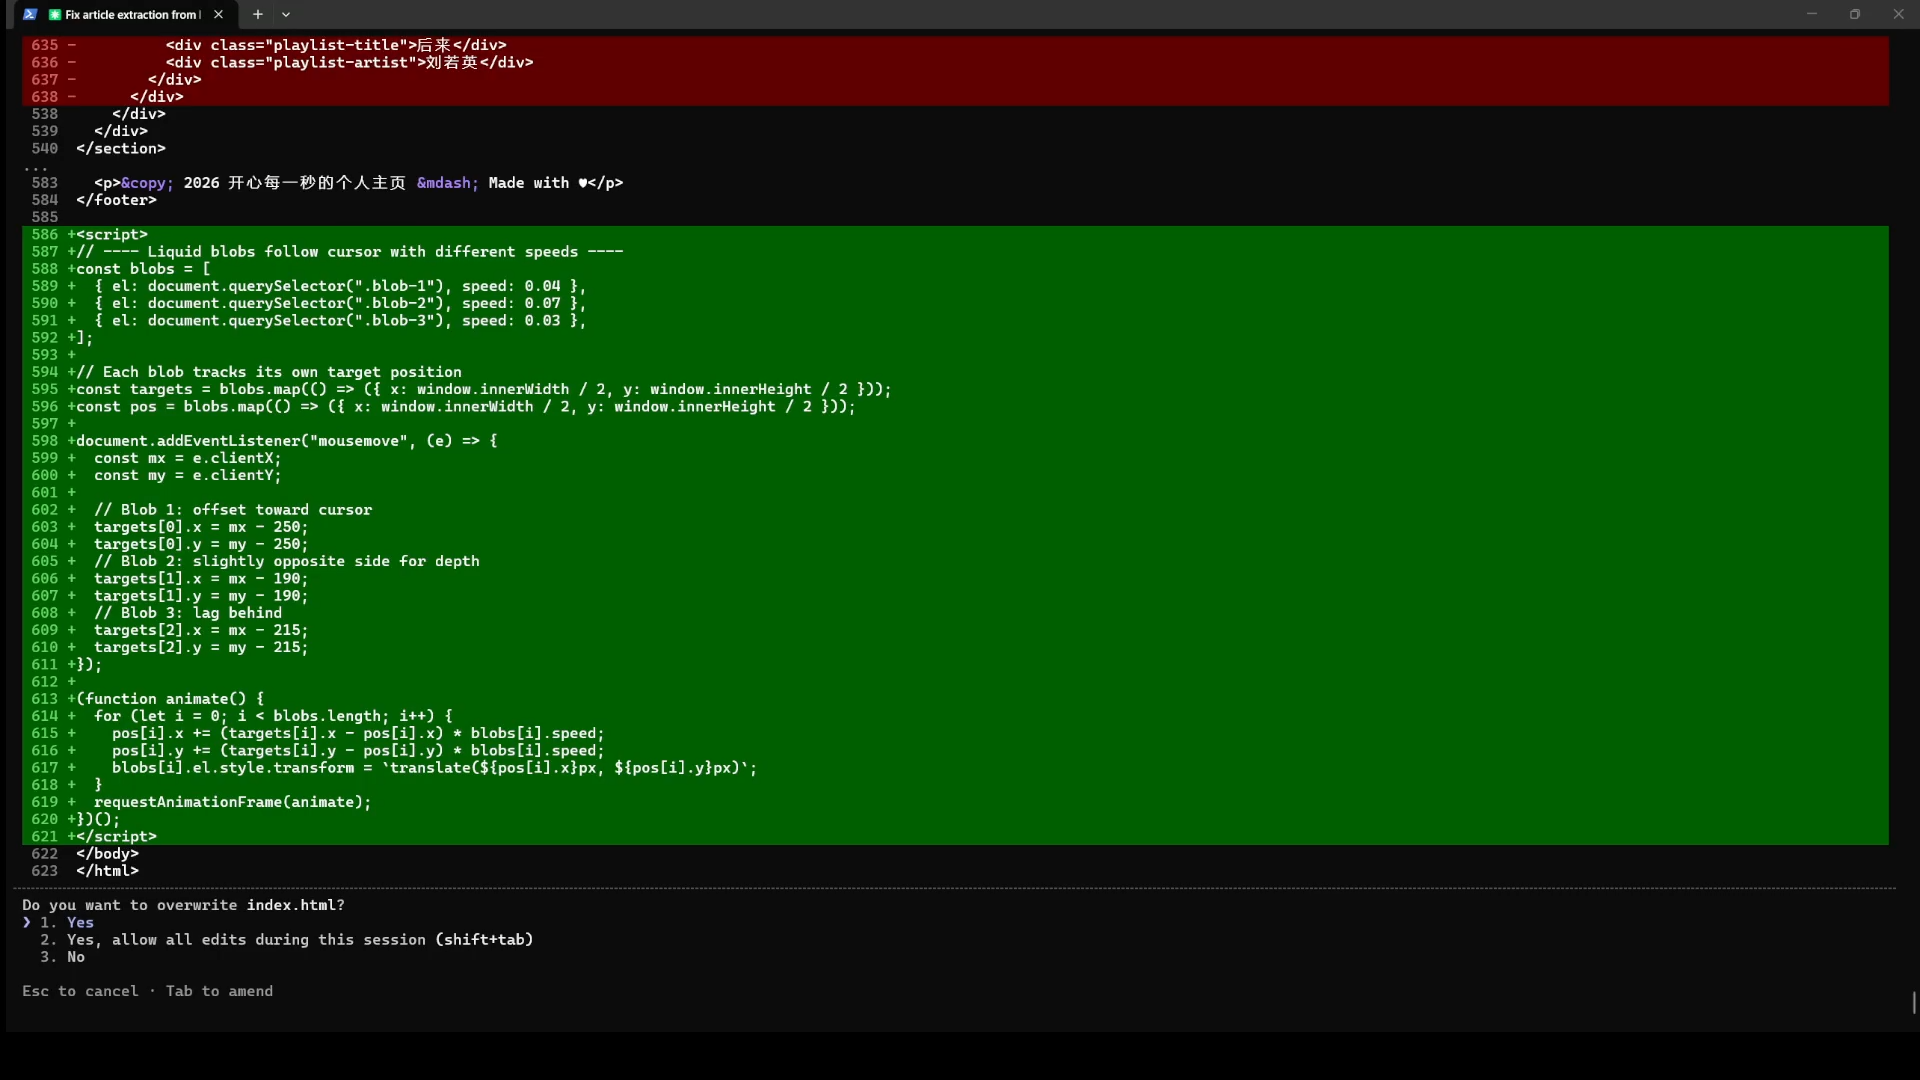Click the 'pos[i].x +=' update line
1920x1080 pixels.
[x=358, y=734]
